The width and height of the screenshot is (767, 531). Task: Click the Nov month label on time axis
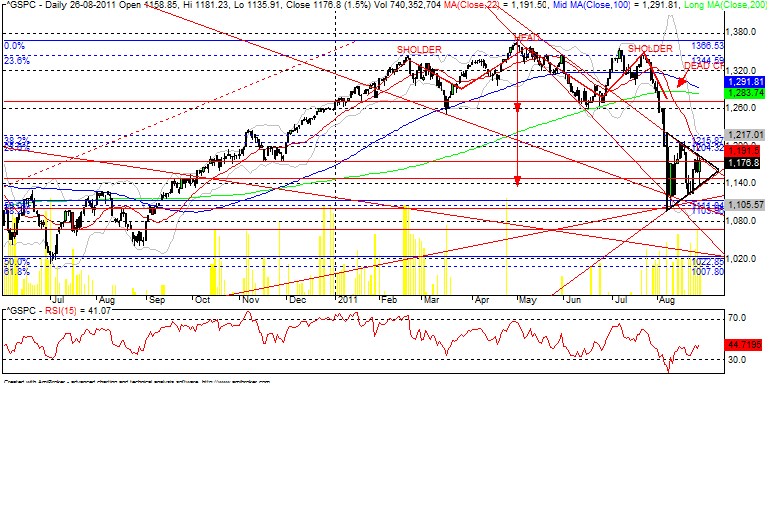click(x=250, y=300)
